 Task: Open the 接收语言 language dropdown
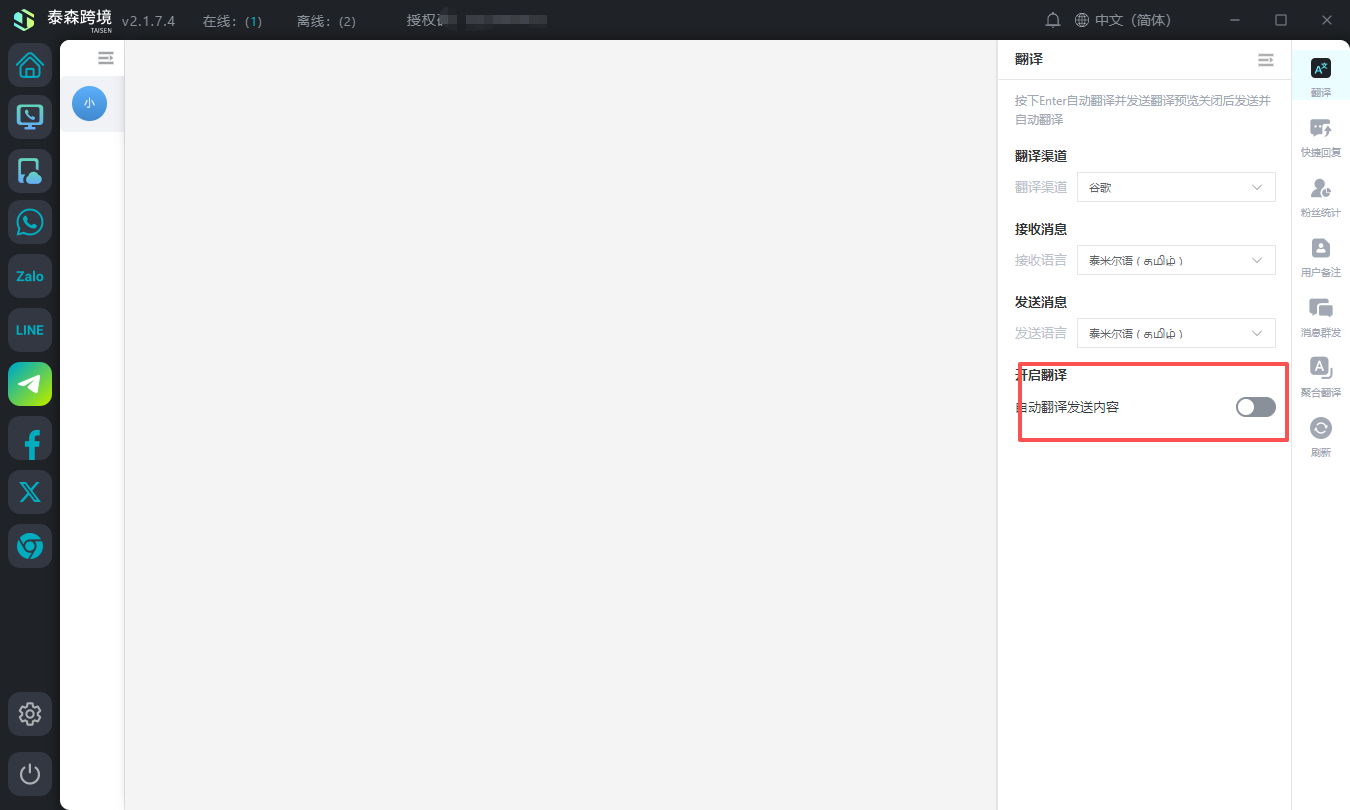click(x=1175, y=260)
